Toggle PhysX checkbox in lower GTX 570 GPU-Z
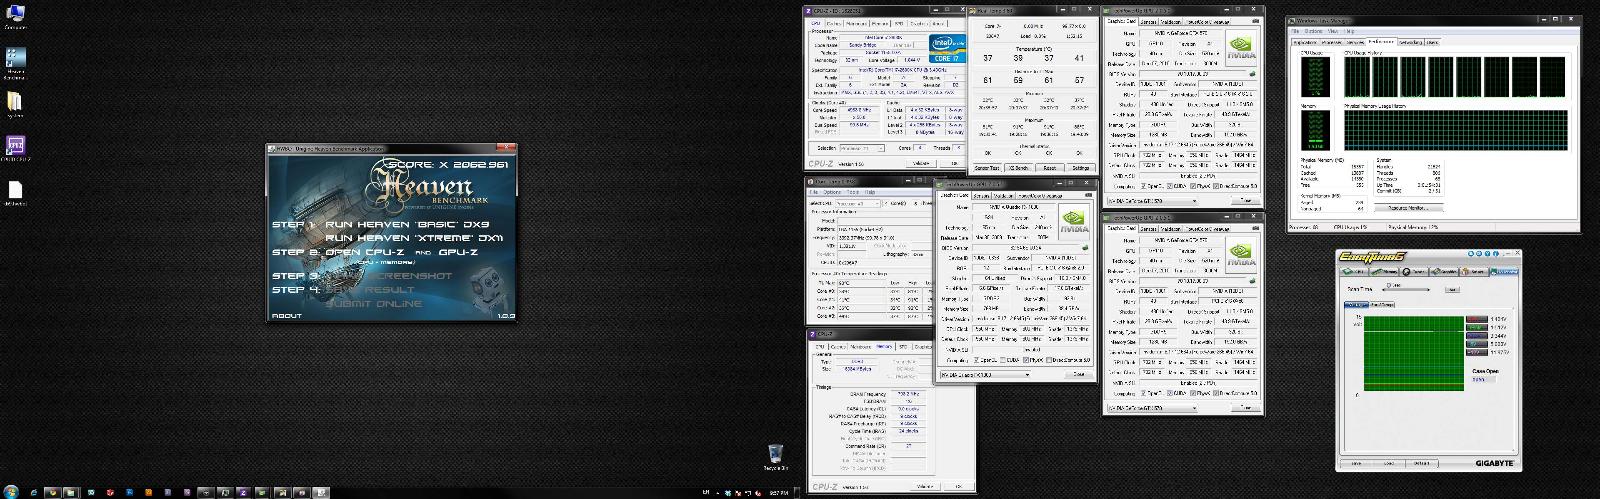1600x499 pixels. pos(1193,393)
